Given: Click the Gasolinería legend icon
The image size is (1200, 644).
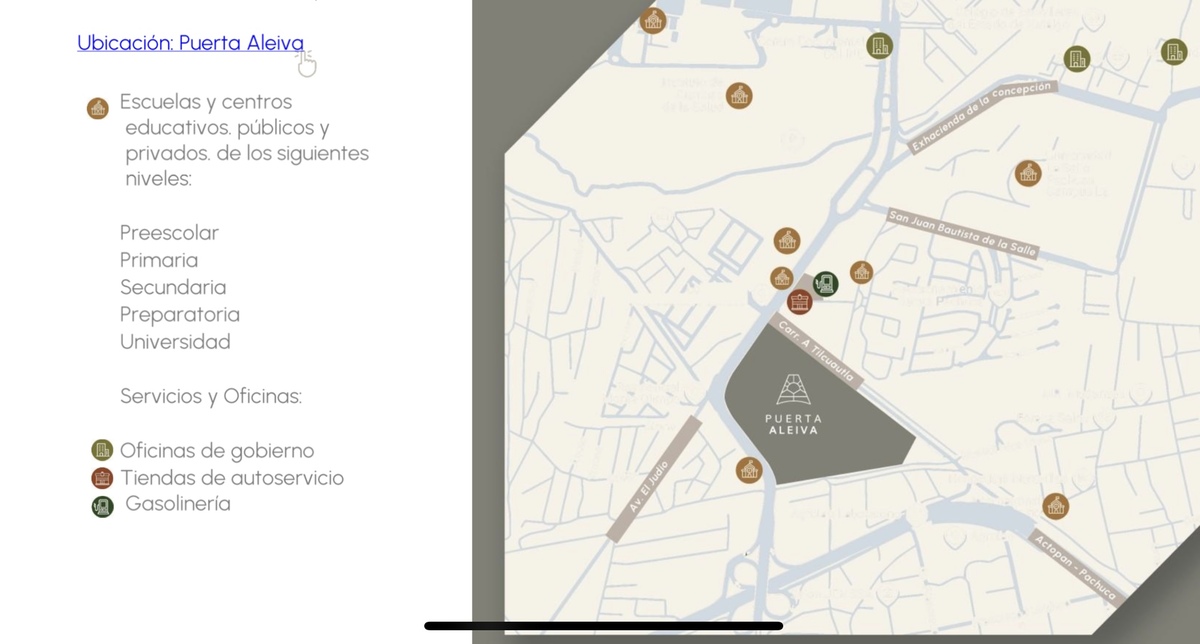Looking at the screenshot, I should click(x=102, y=506).
